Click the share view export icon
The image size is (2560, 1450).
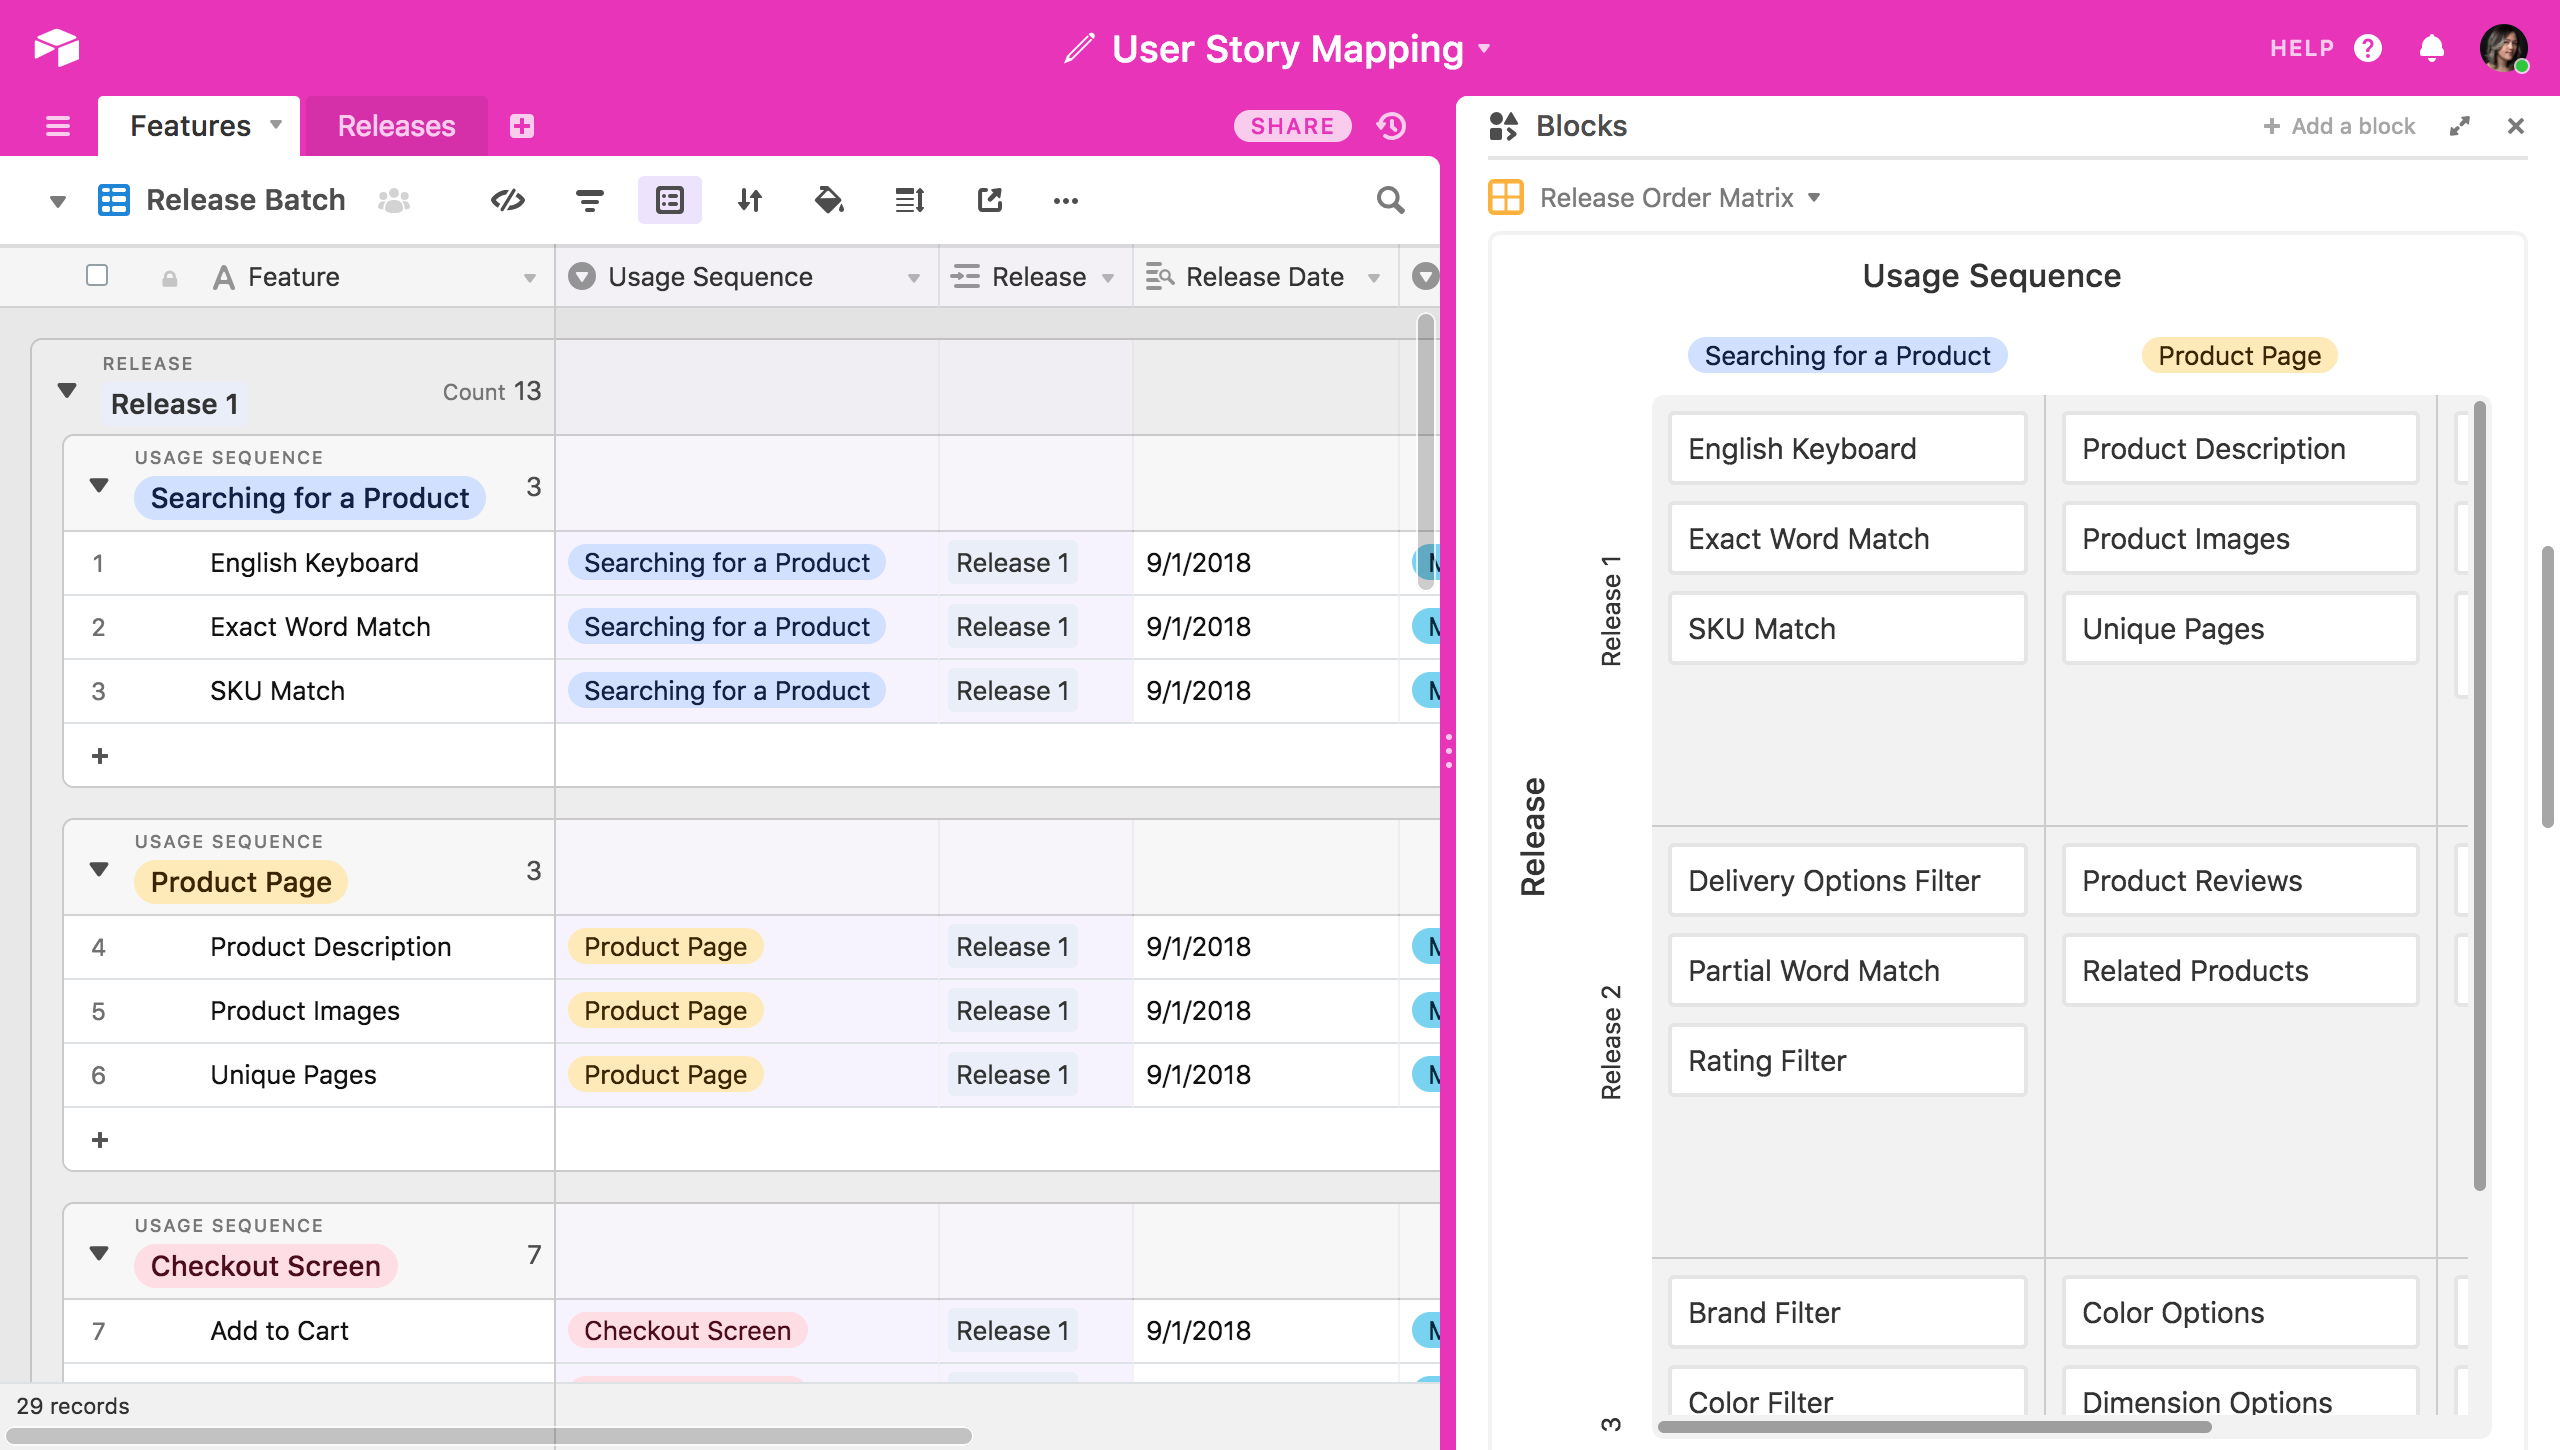click(989, 200)
